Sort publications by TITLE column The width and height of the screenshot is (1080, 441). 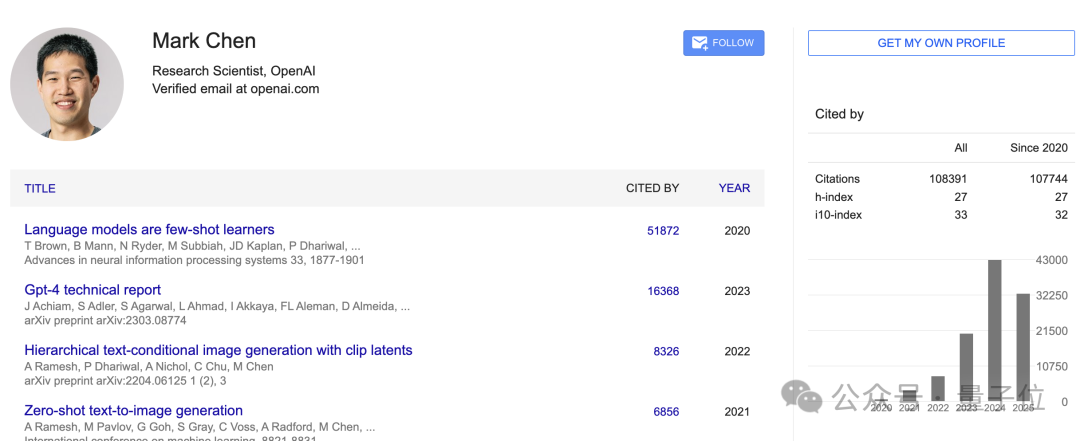(40, 188)
